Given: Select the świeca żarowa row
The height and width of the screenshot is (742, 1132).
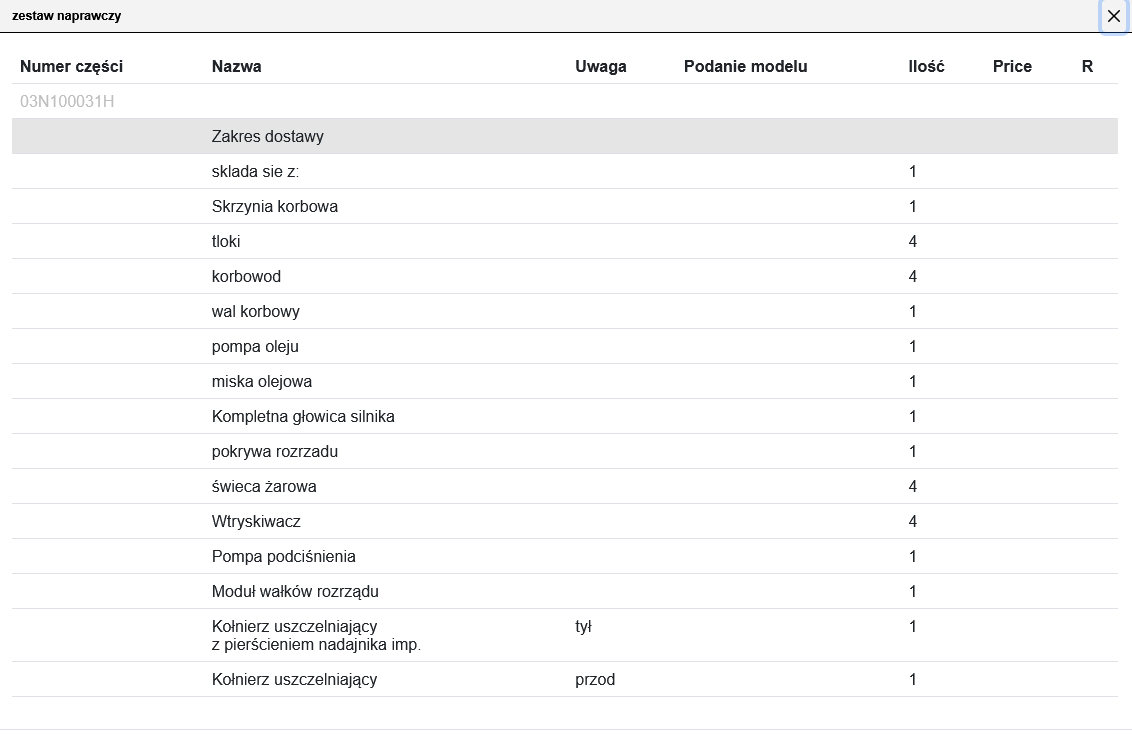Looking at the screenshot, I should (x=264, y=487).
